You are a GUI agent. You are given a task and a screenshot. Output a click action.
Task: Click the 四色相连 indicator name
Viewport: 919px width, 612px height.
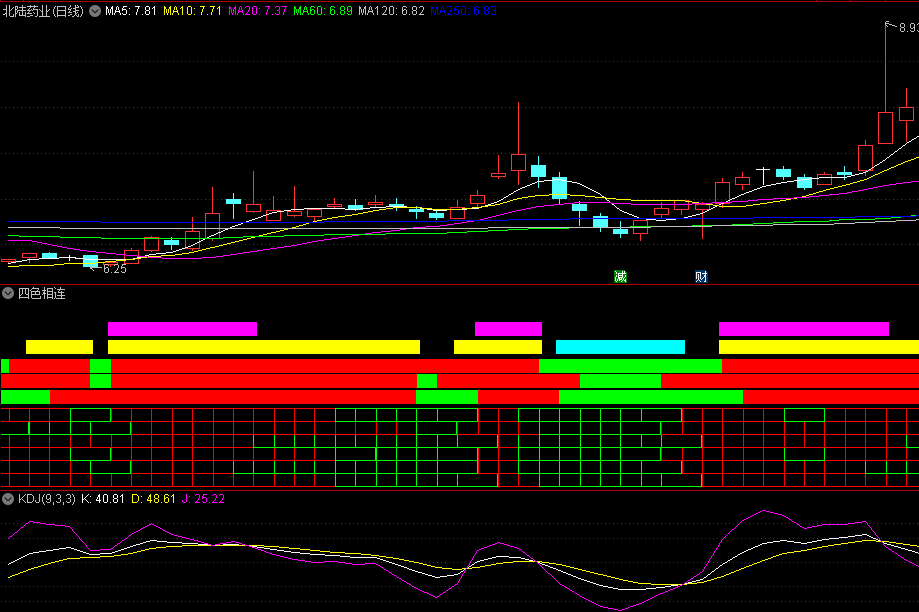(42, 293)
